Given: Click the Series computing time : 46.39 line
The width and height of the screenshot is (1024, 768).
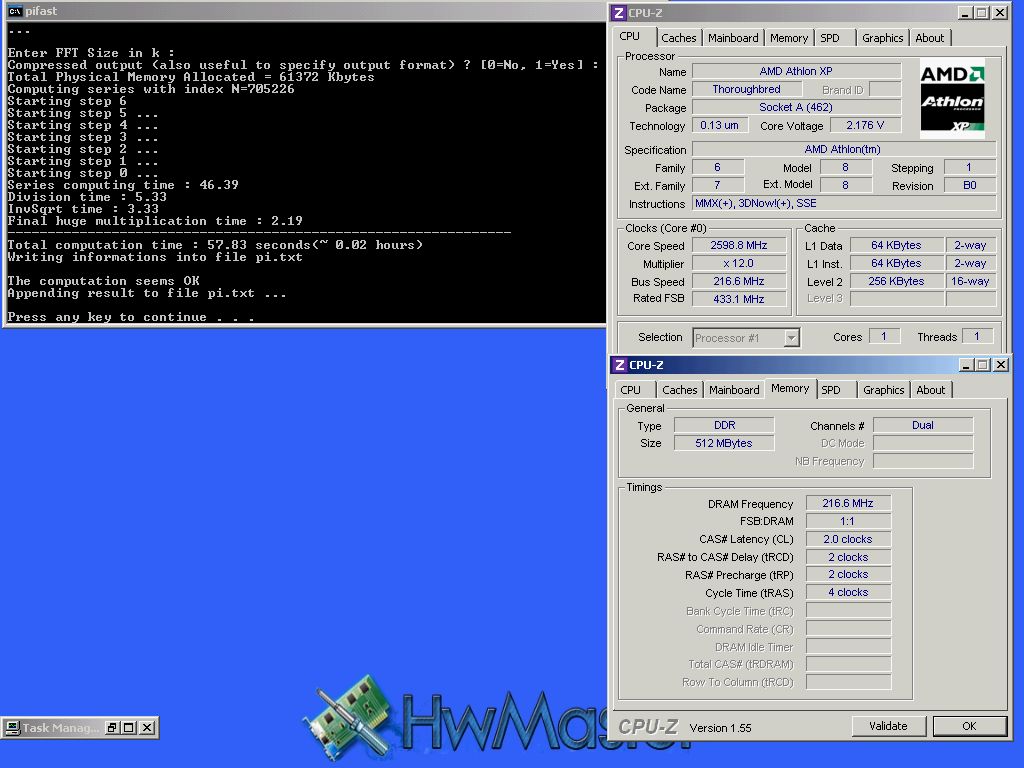Looking at the screenshot, I should (x=123, y=185).
